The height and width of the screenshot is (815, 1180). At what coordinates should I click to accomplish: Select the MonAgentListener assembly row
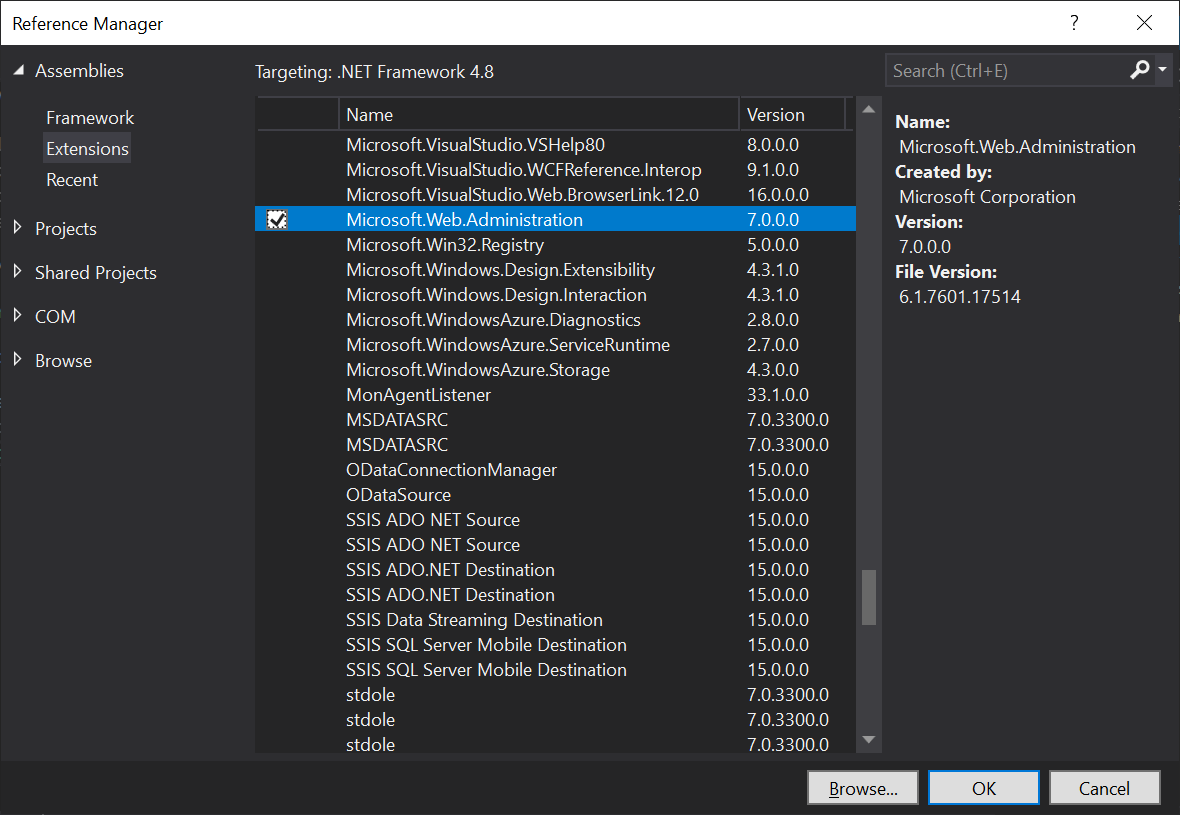click(x=418, y=394)
